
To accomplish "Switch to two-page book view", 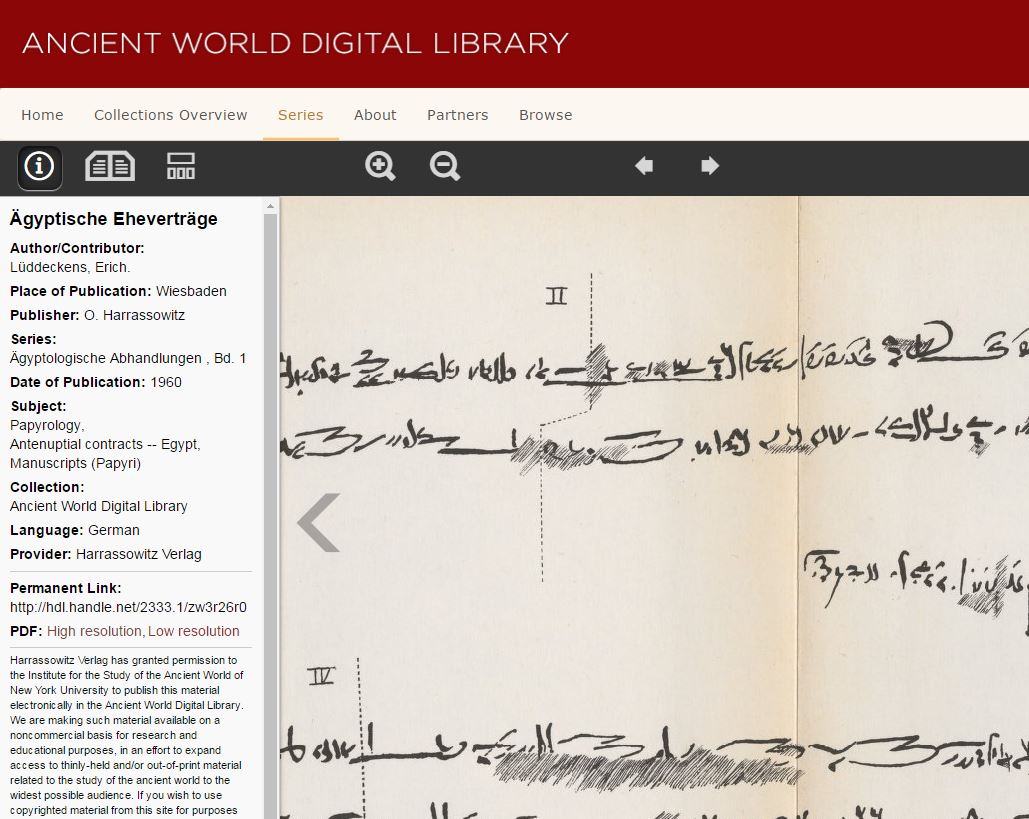I will click(x=110, y=166).
